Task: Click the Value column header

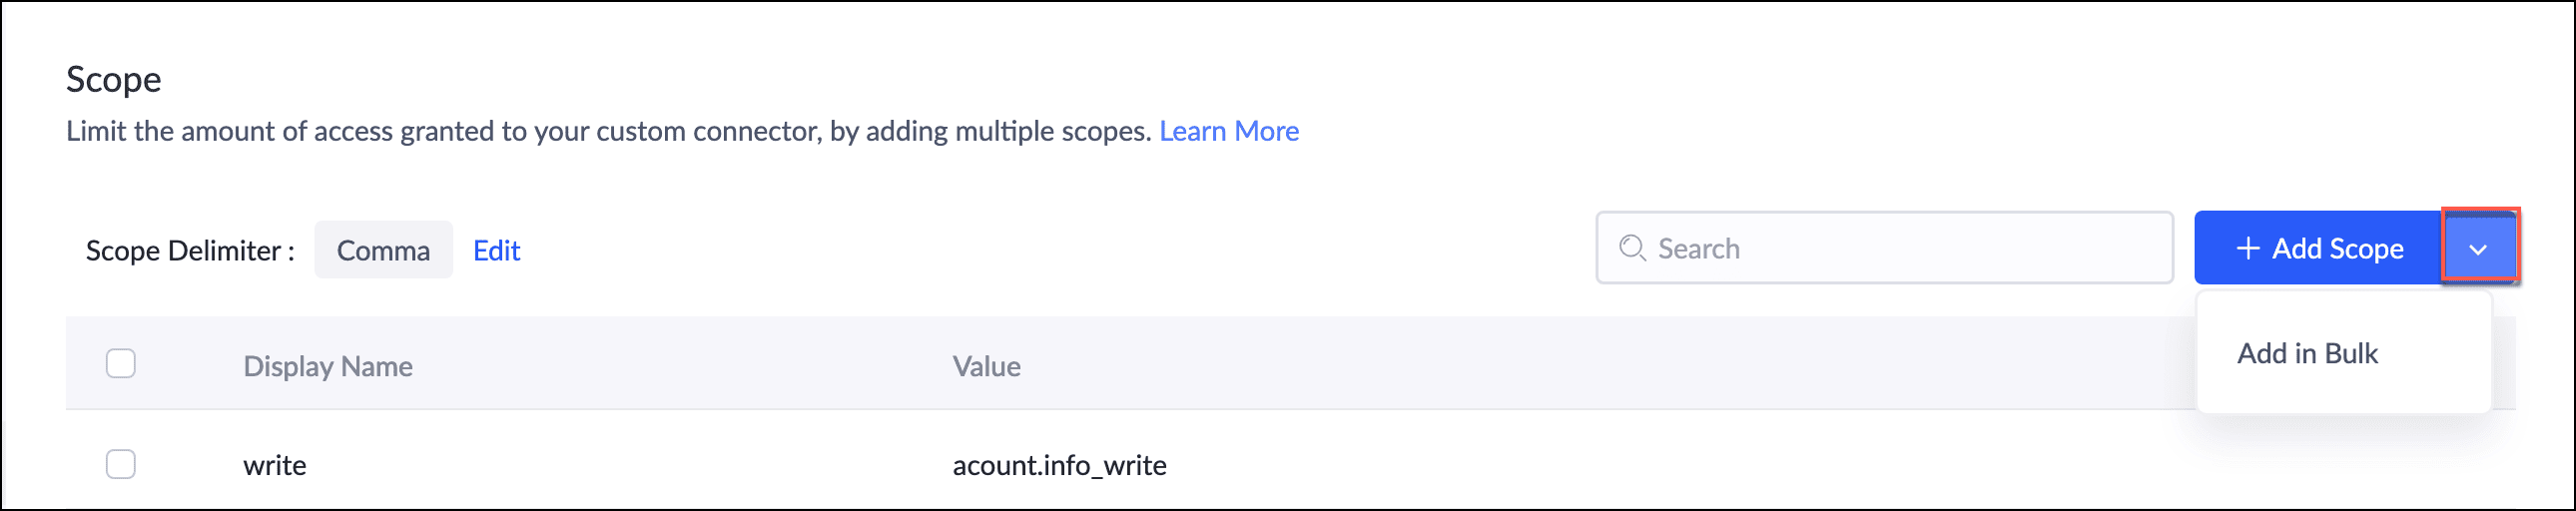Action: (986, 366)
